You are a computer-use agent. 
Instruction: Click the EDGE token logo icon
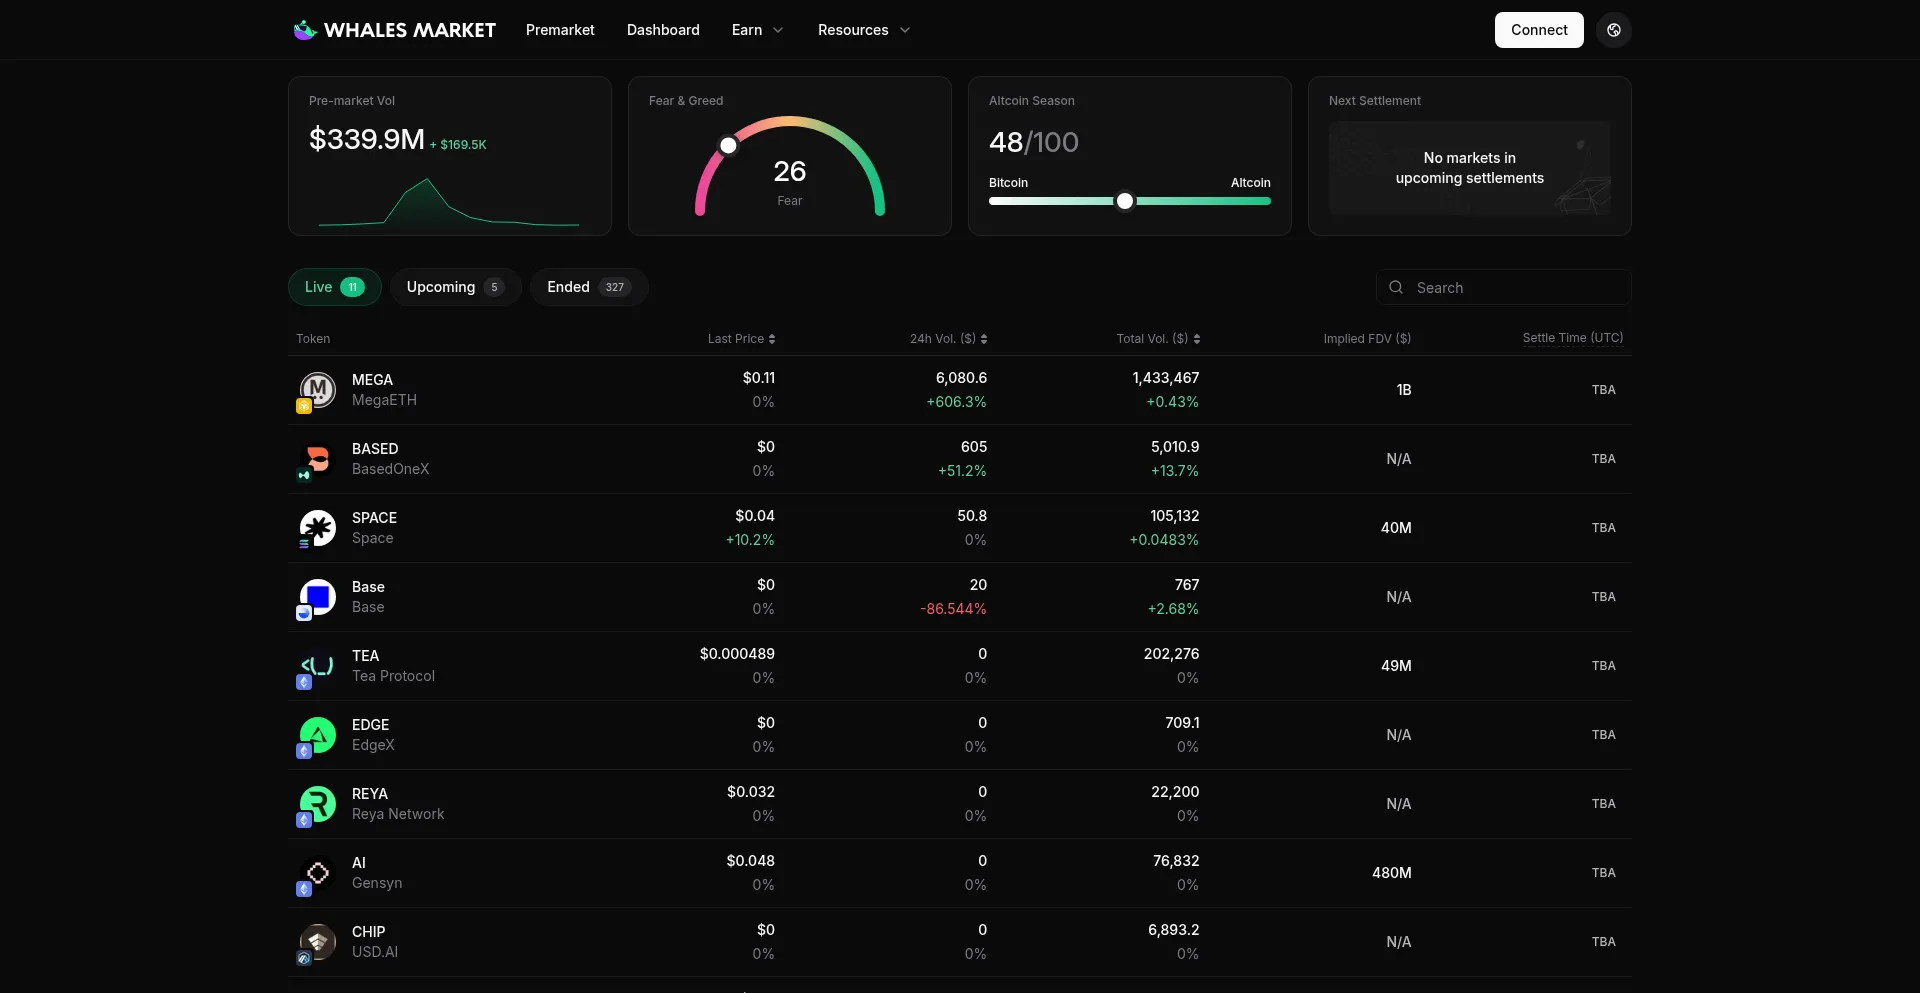coord(318,734)
